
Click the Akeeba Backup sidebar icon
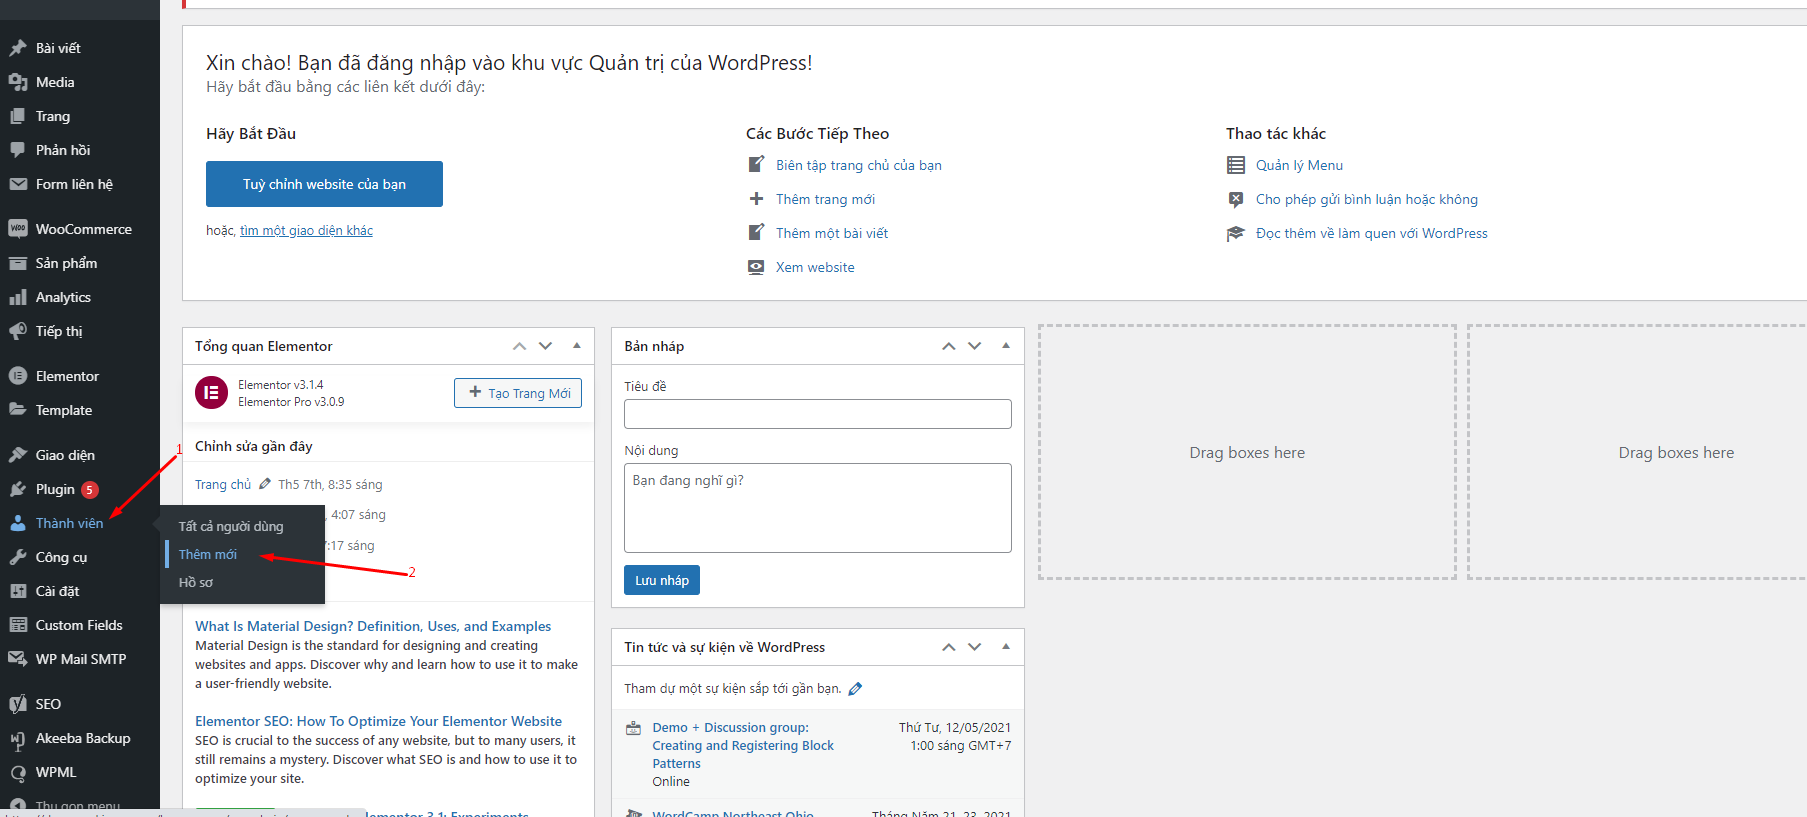click(x=18, y=739)
